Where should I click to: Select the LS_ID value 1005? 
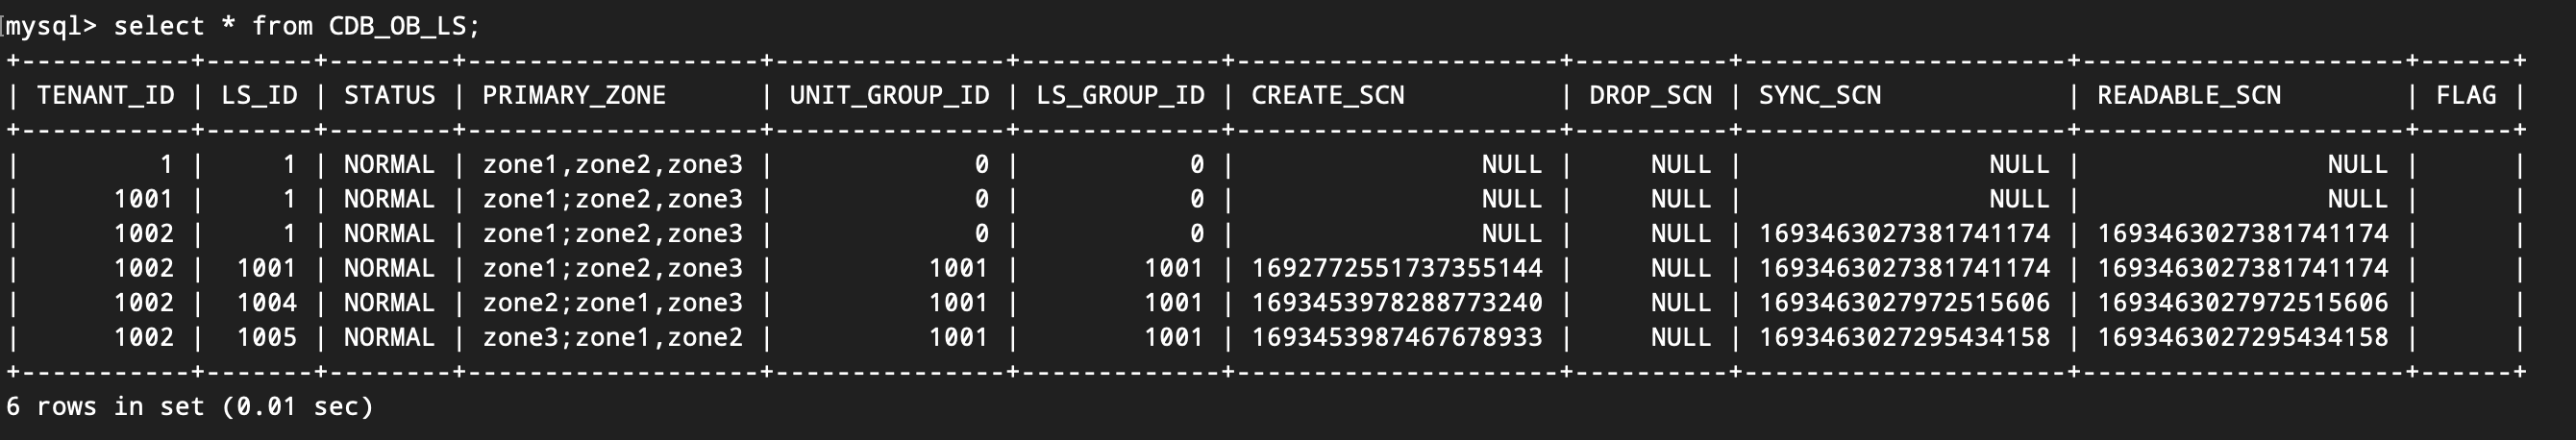click(x=267, y=338)
